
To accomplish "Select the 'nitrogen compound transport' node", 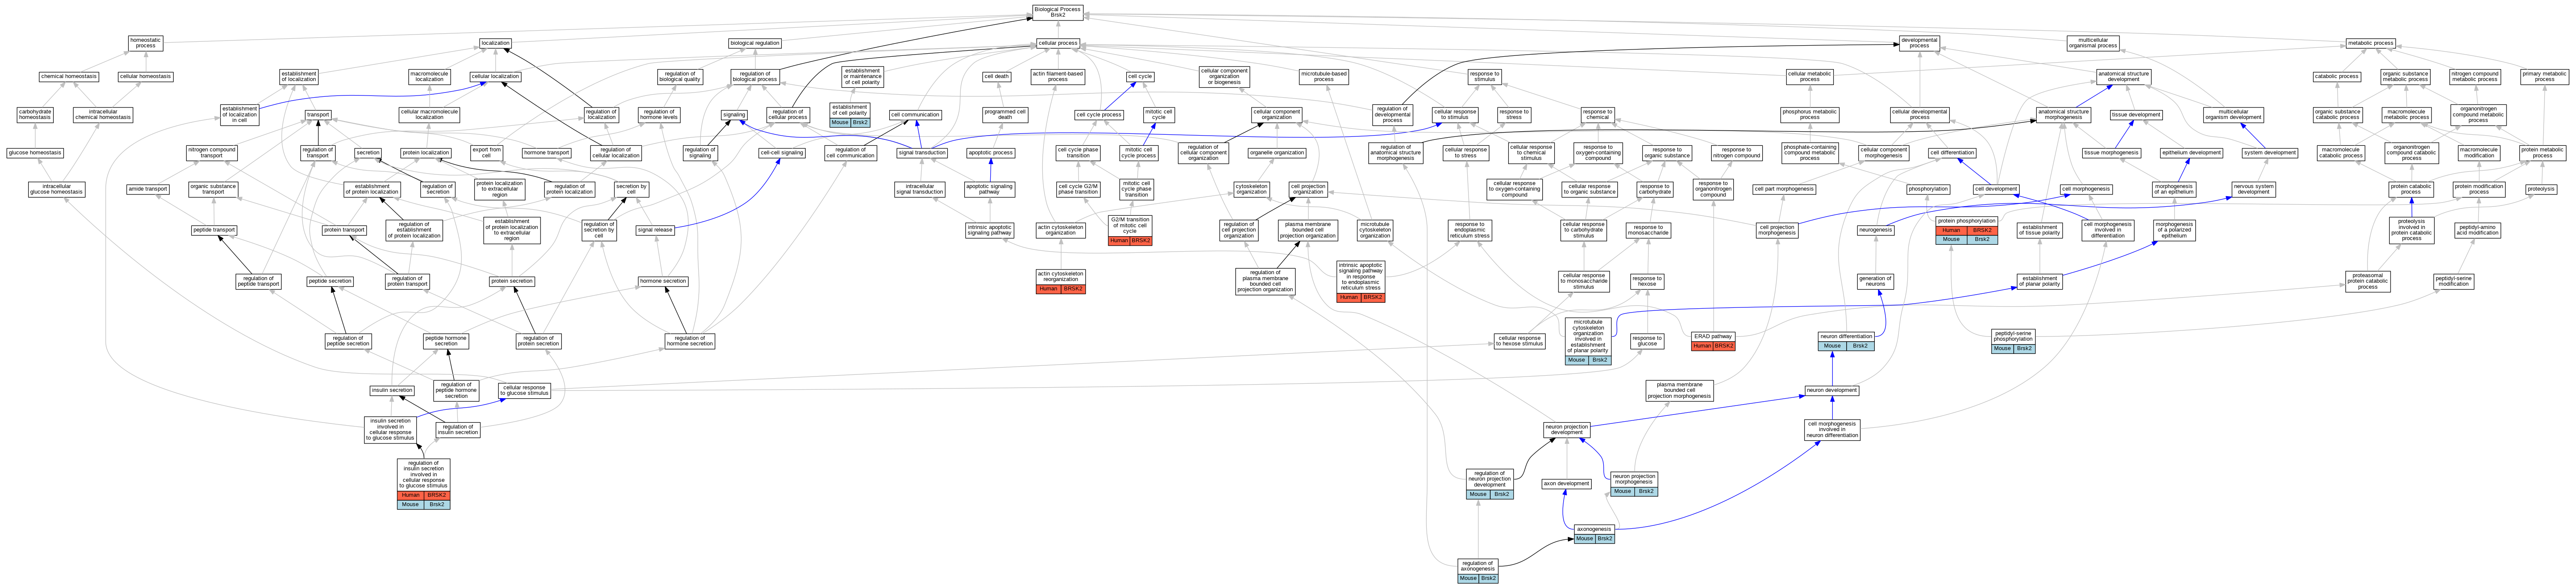I will [211, 153].
